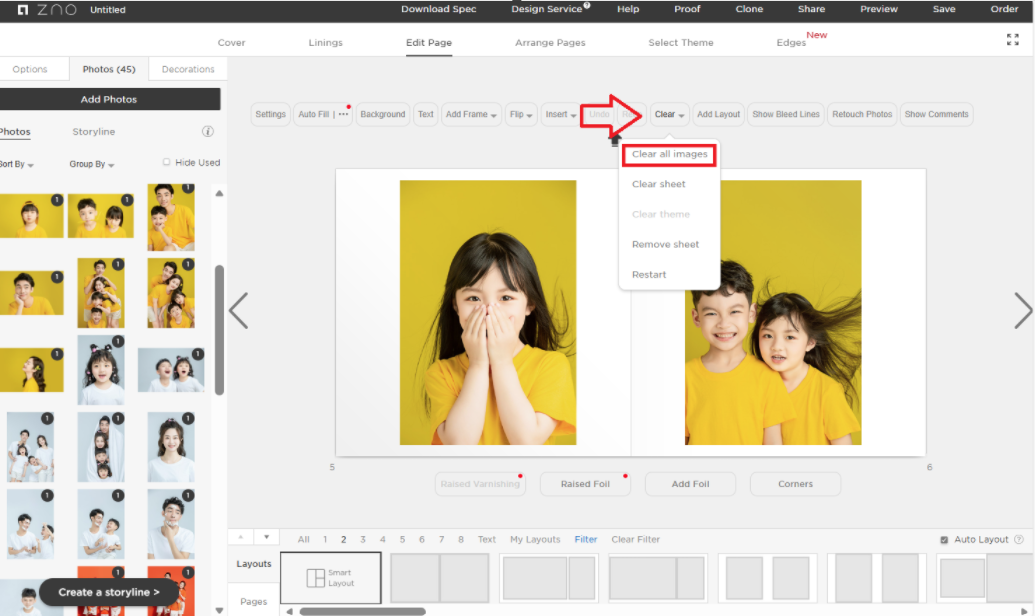The width and height of the screenshot is (1035, 616).
Task: Expand the Sort By dropdown
Action: pyautogui.click(x=17, y=164)
